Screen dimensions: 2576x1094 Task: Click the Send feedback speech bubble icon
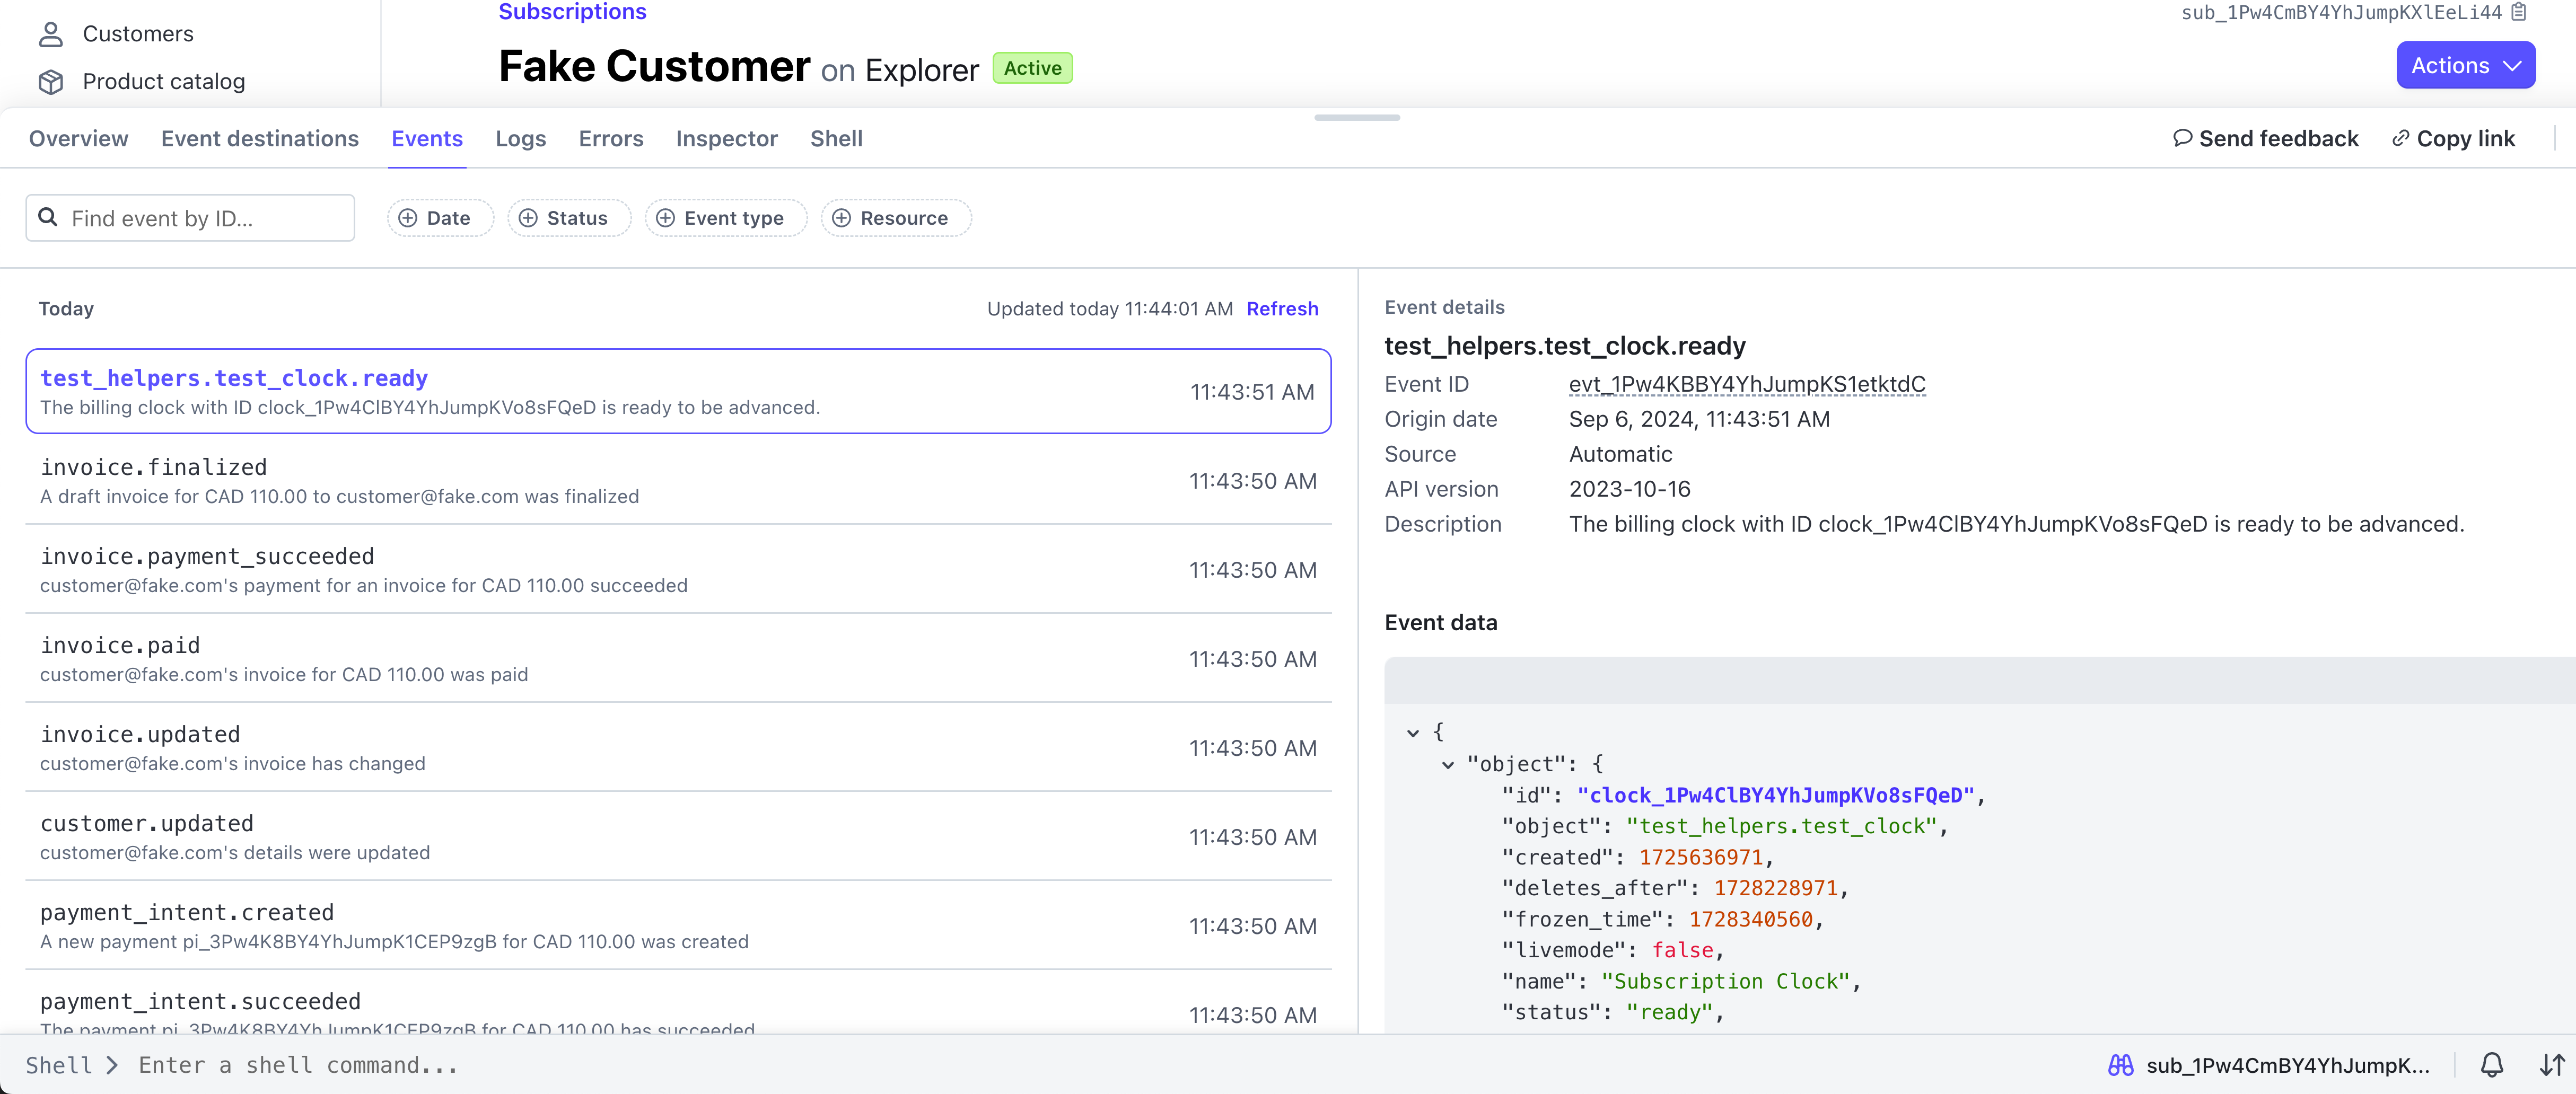pyautogui.click(x=2182, y=138)
